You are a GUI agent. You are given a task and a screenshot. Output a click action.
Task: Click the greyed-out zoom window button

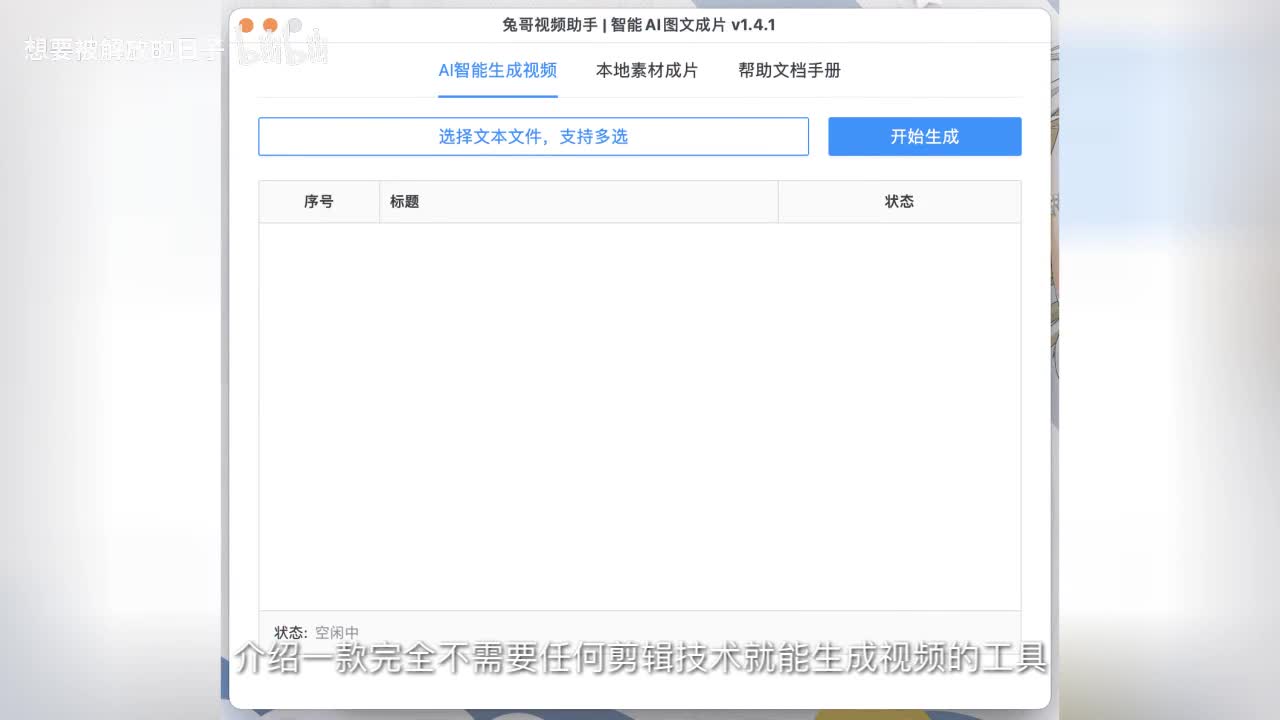click(294, 25)
